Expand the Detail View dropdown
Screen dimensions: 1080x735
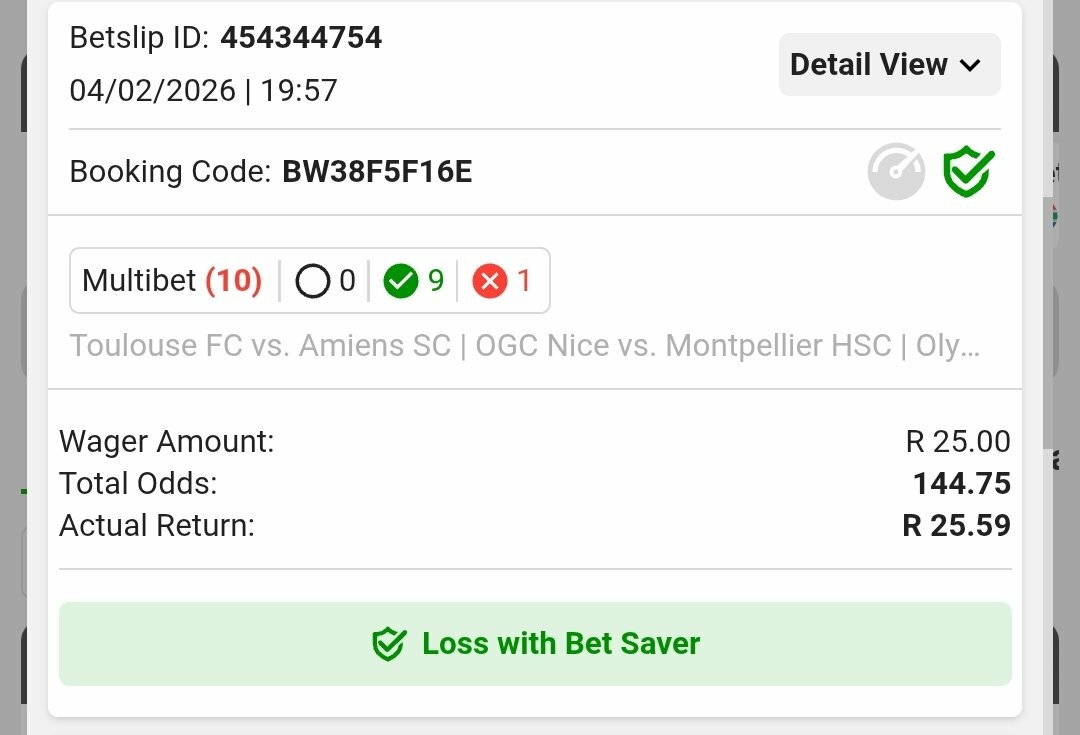[889, 65]
